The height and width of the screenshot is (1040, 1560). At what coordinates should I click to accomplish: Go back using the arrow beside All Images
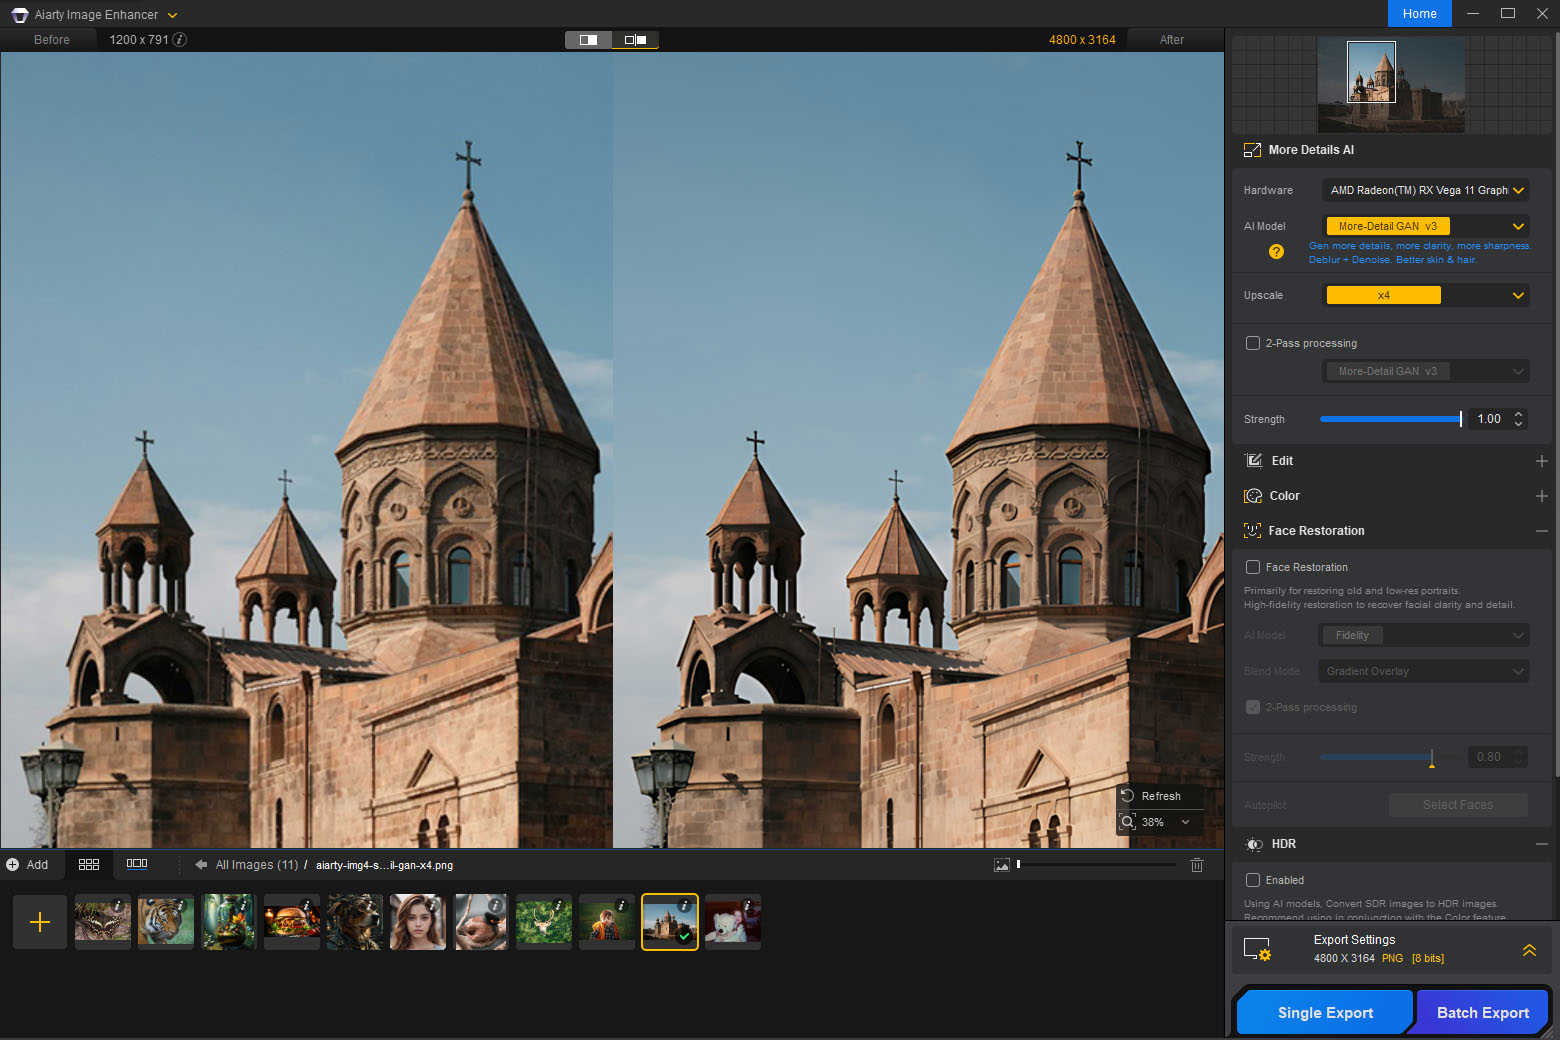coord(201,865)
